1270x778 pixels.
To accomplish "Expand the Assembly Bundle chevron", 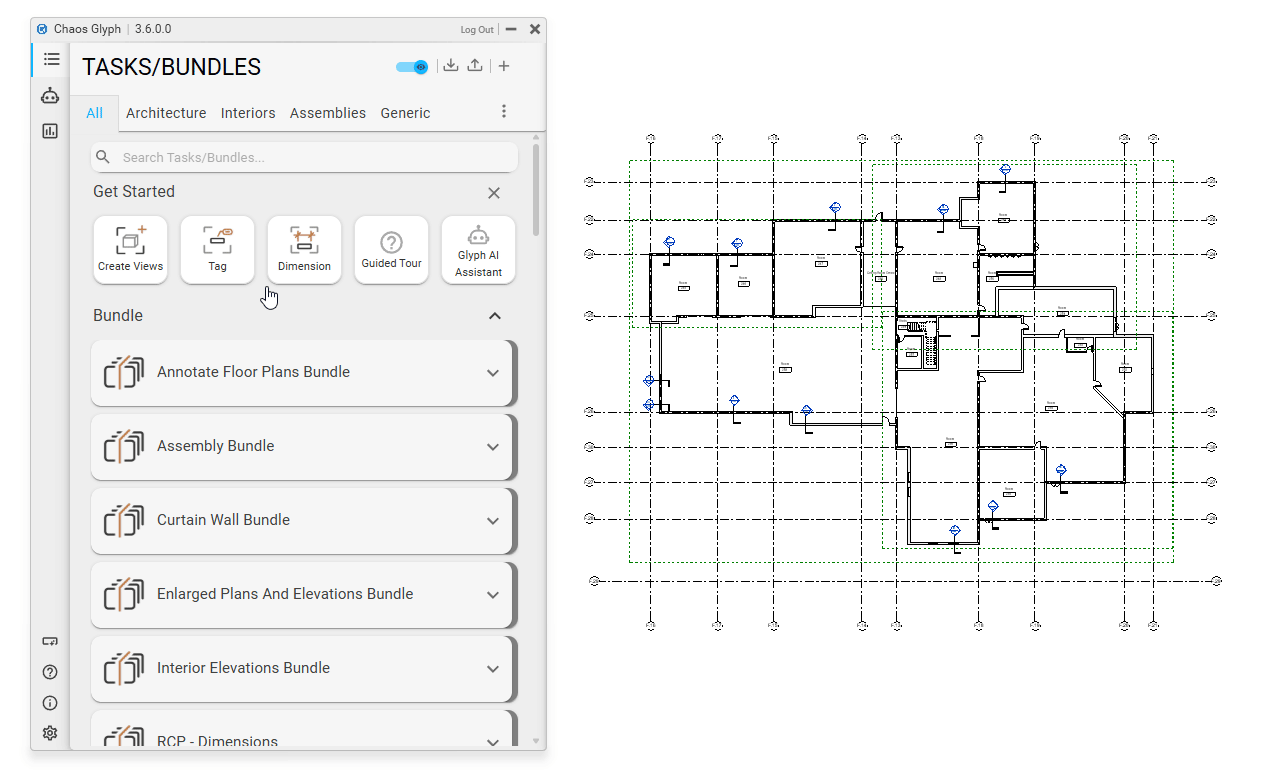I will coord(492,447).
